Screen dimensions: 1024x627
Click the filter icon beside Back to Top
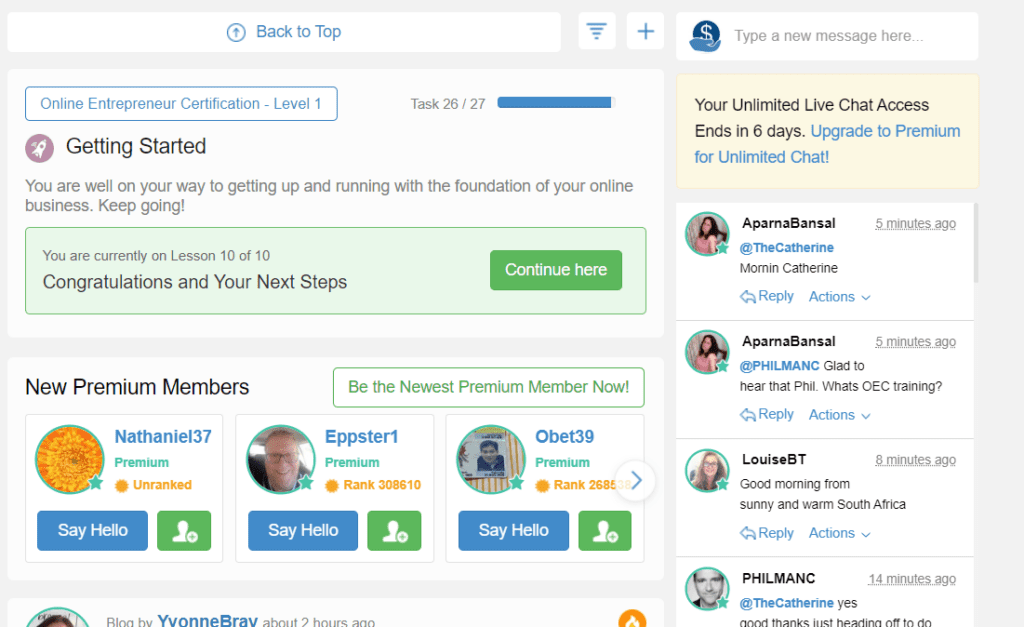point(596,31)
